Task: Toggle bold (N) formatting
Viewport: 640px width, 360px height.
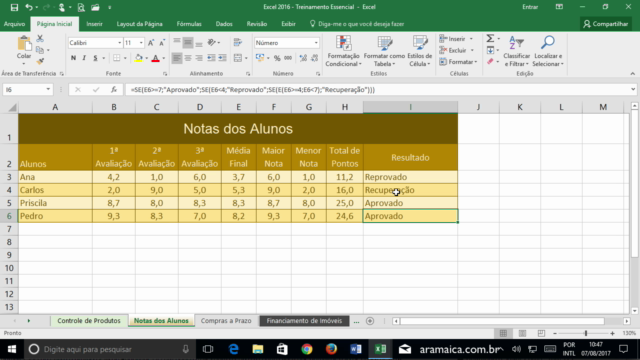Action: point(73,58)
